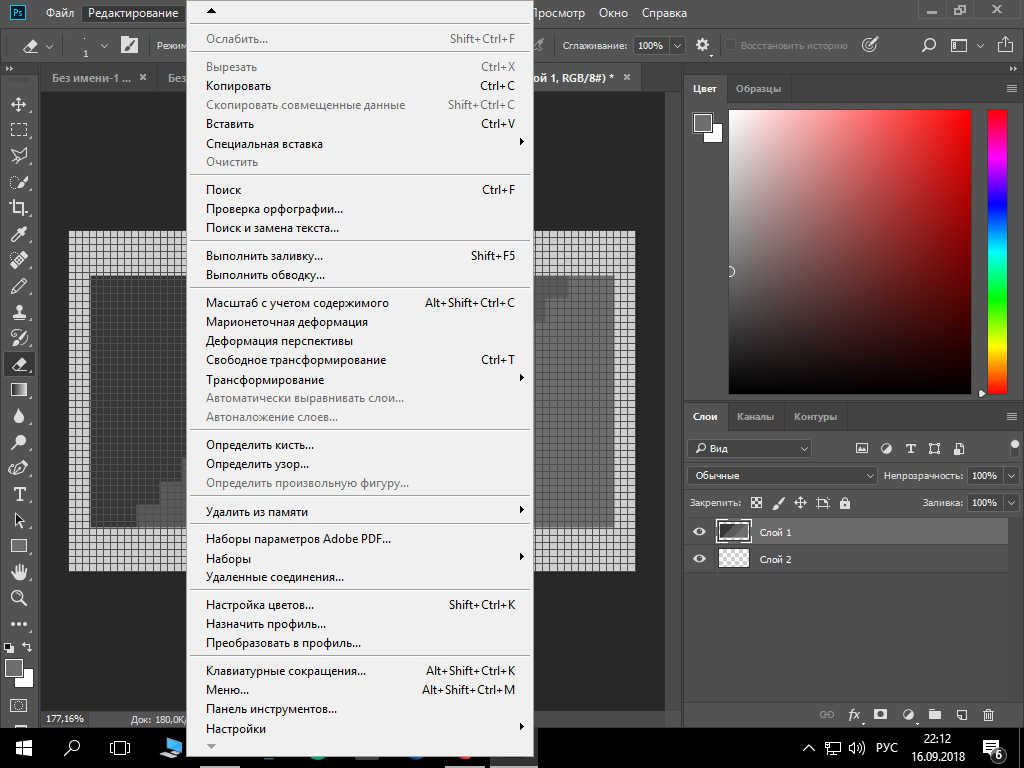Toggle visibility of Слой 2 layer

point(699,559)
